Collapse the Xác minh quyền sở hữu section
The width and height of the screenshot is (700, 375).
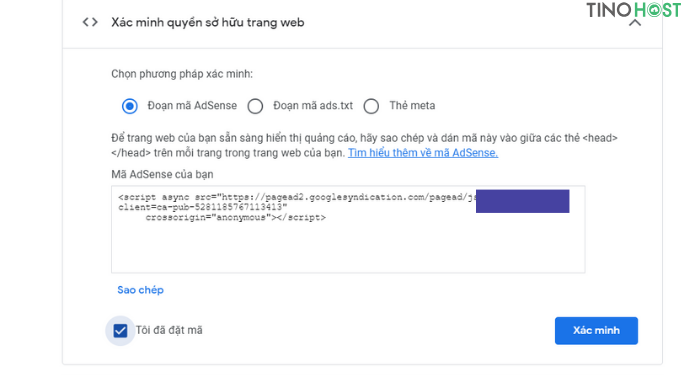[634, 23]
